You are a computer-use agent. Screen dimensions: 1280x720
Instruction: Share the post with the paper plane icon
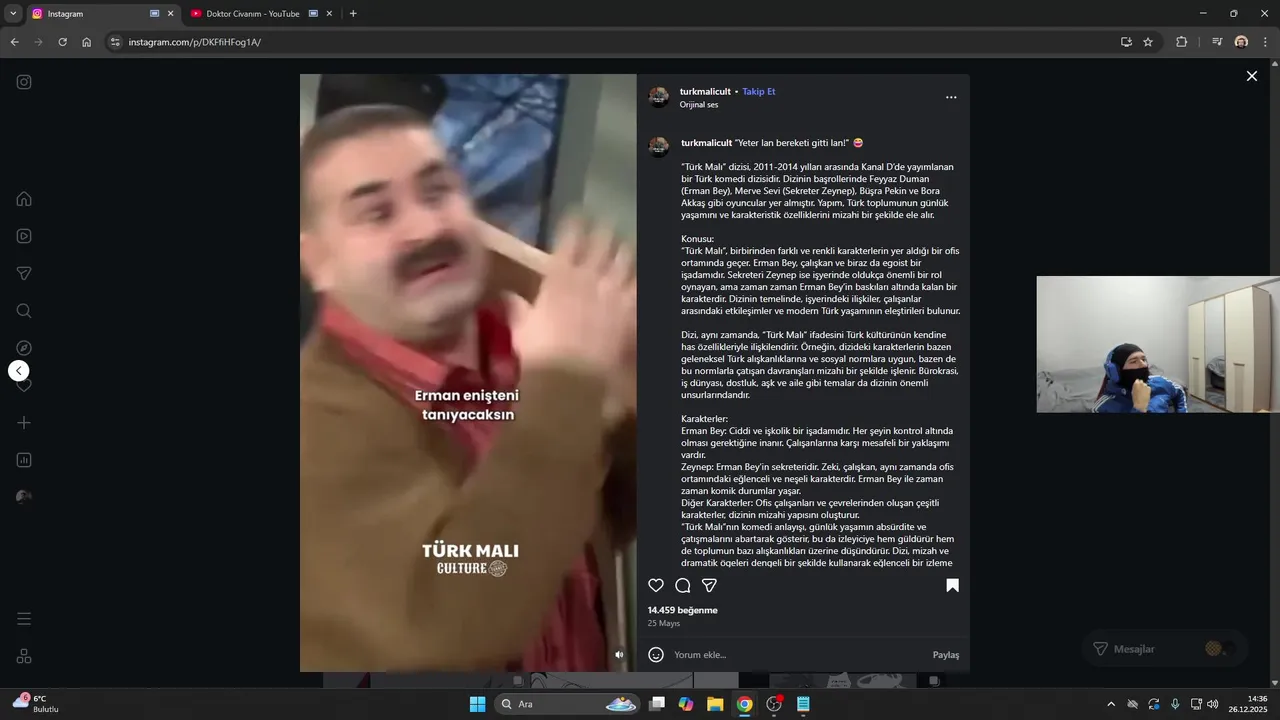709,585
